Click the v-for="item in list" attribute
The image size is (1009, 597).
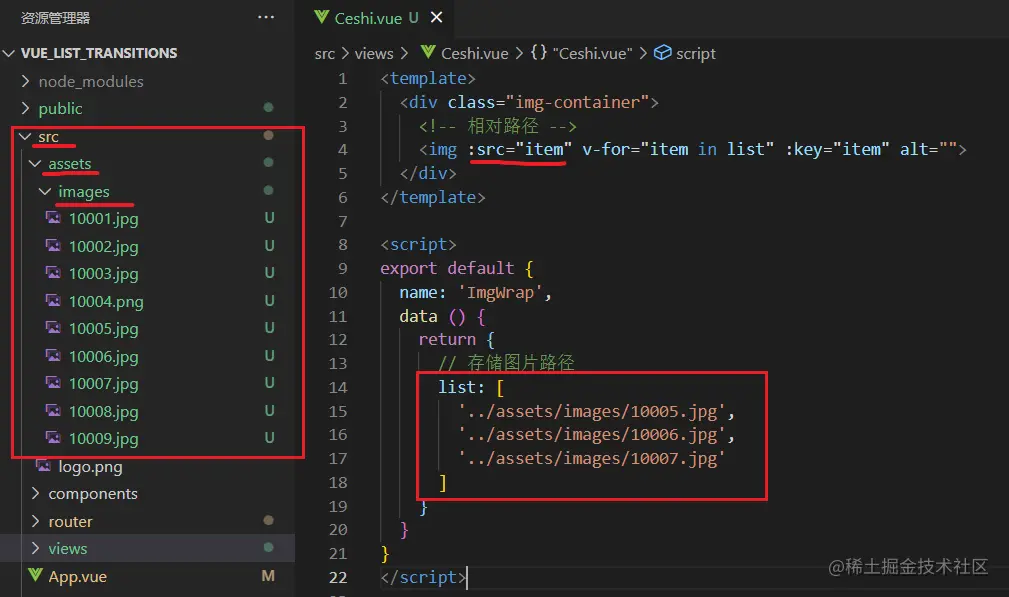coord(678,149)
